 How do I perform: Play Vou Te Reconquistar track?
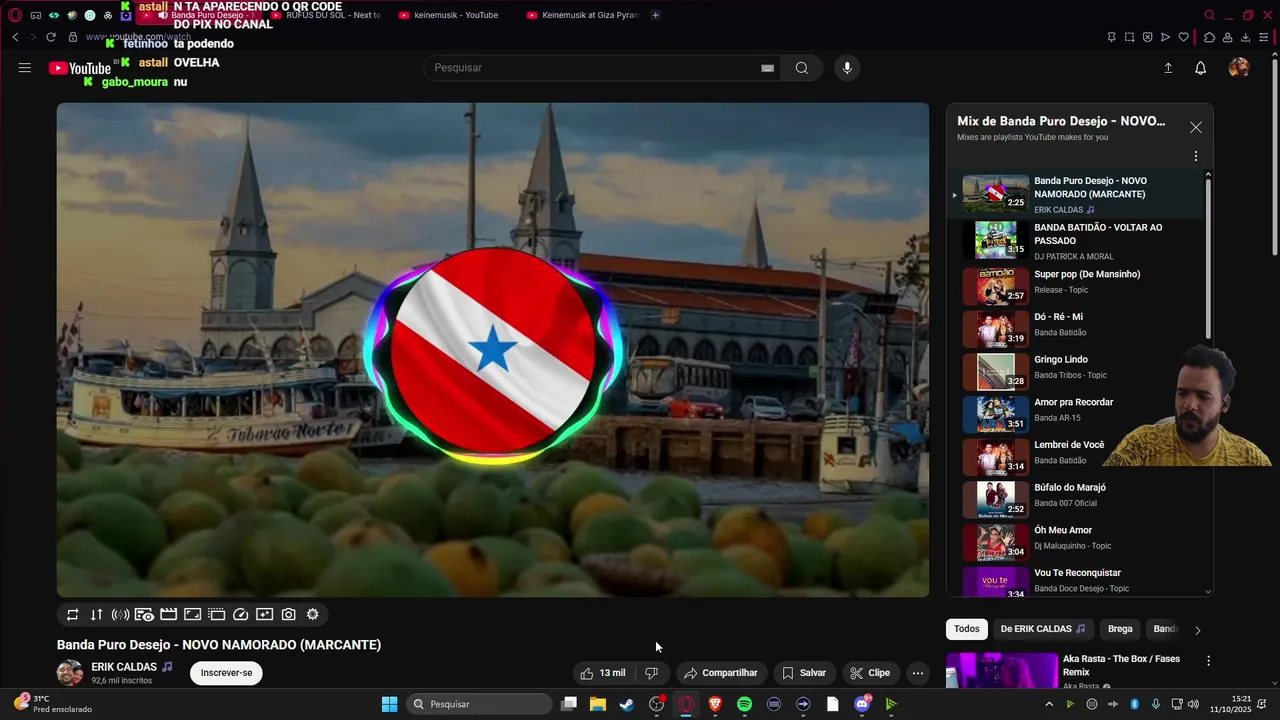tap(1082, 582)
